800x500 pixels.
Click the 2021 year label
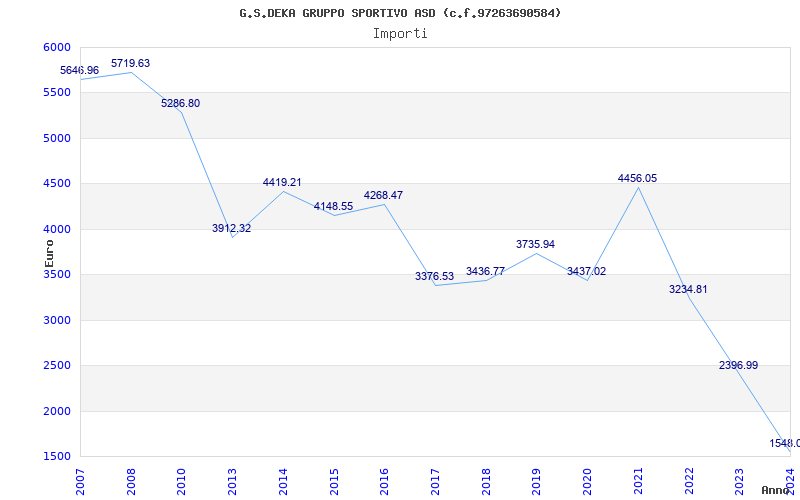pyautogui.click(x=638, y=481)
